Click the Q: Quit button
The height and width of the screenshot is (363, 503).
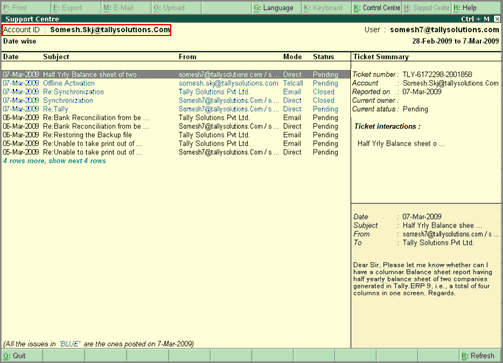pyautogui.click(x=22, y=356)
